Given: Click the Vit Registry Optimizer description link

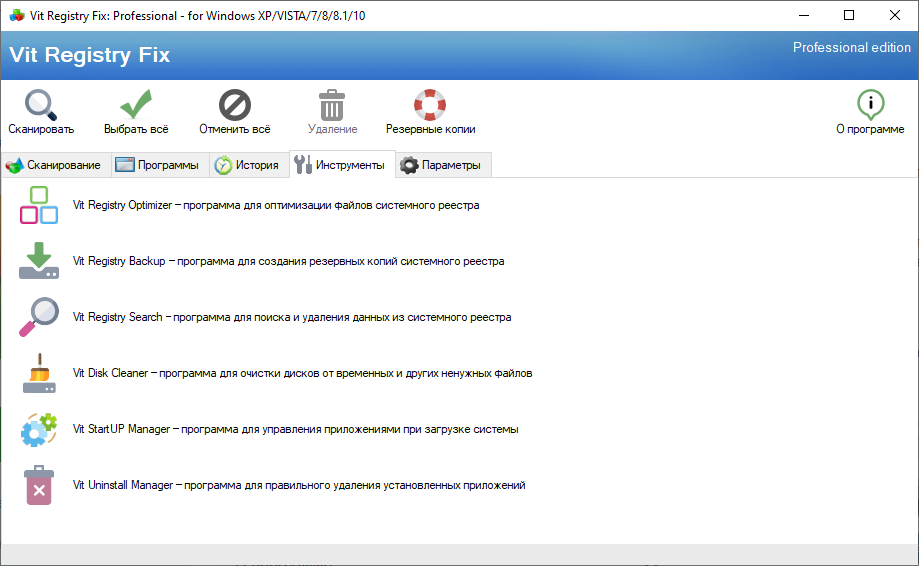Looking at the screenshot, I should pyautogui.click(x=276, y=205).
